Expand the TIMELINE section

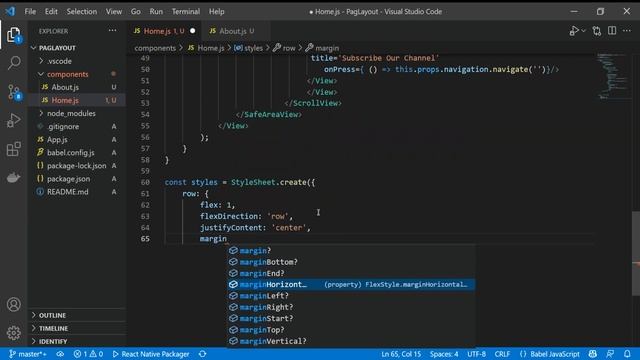[78, 328]
